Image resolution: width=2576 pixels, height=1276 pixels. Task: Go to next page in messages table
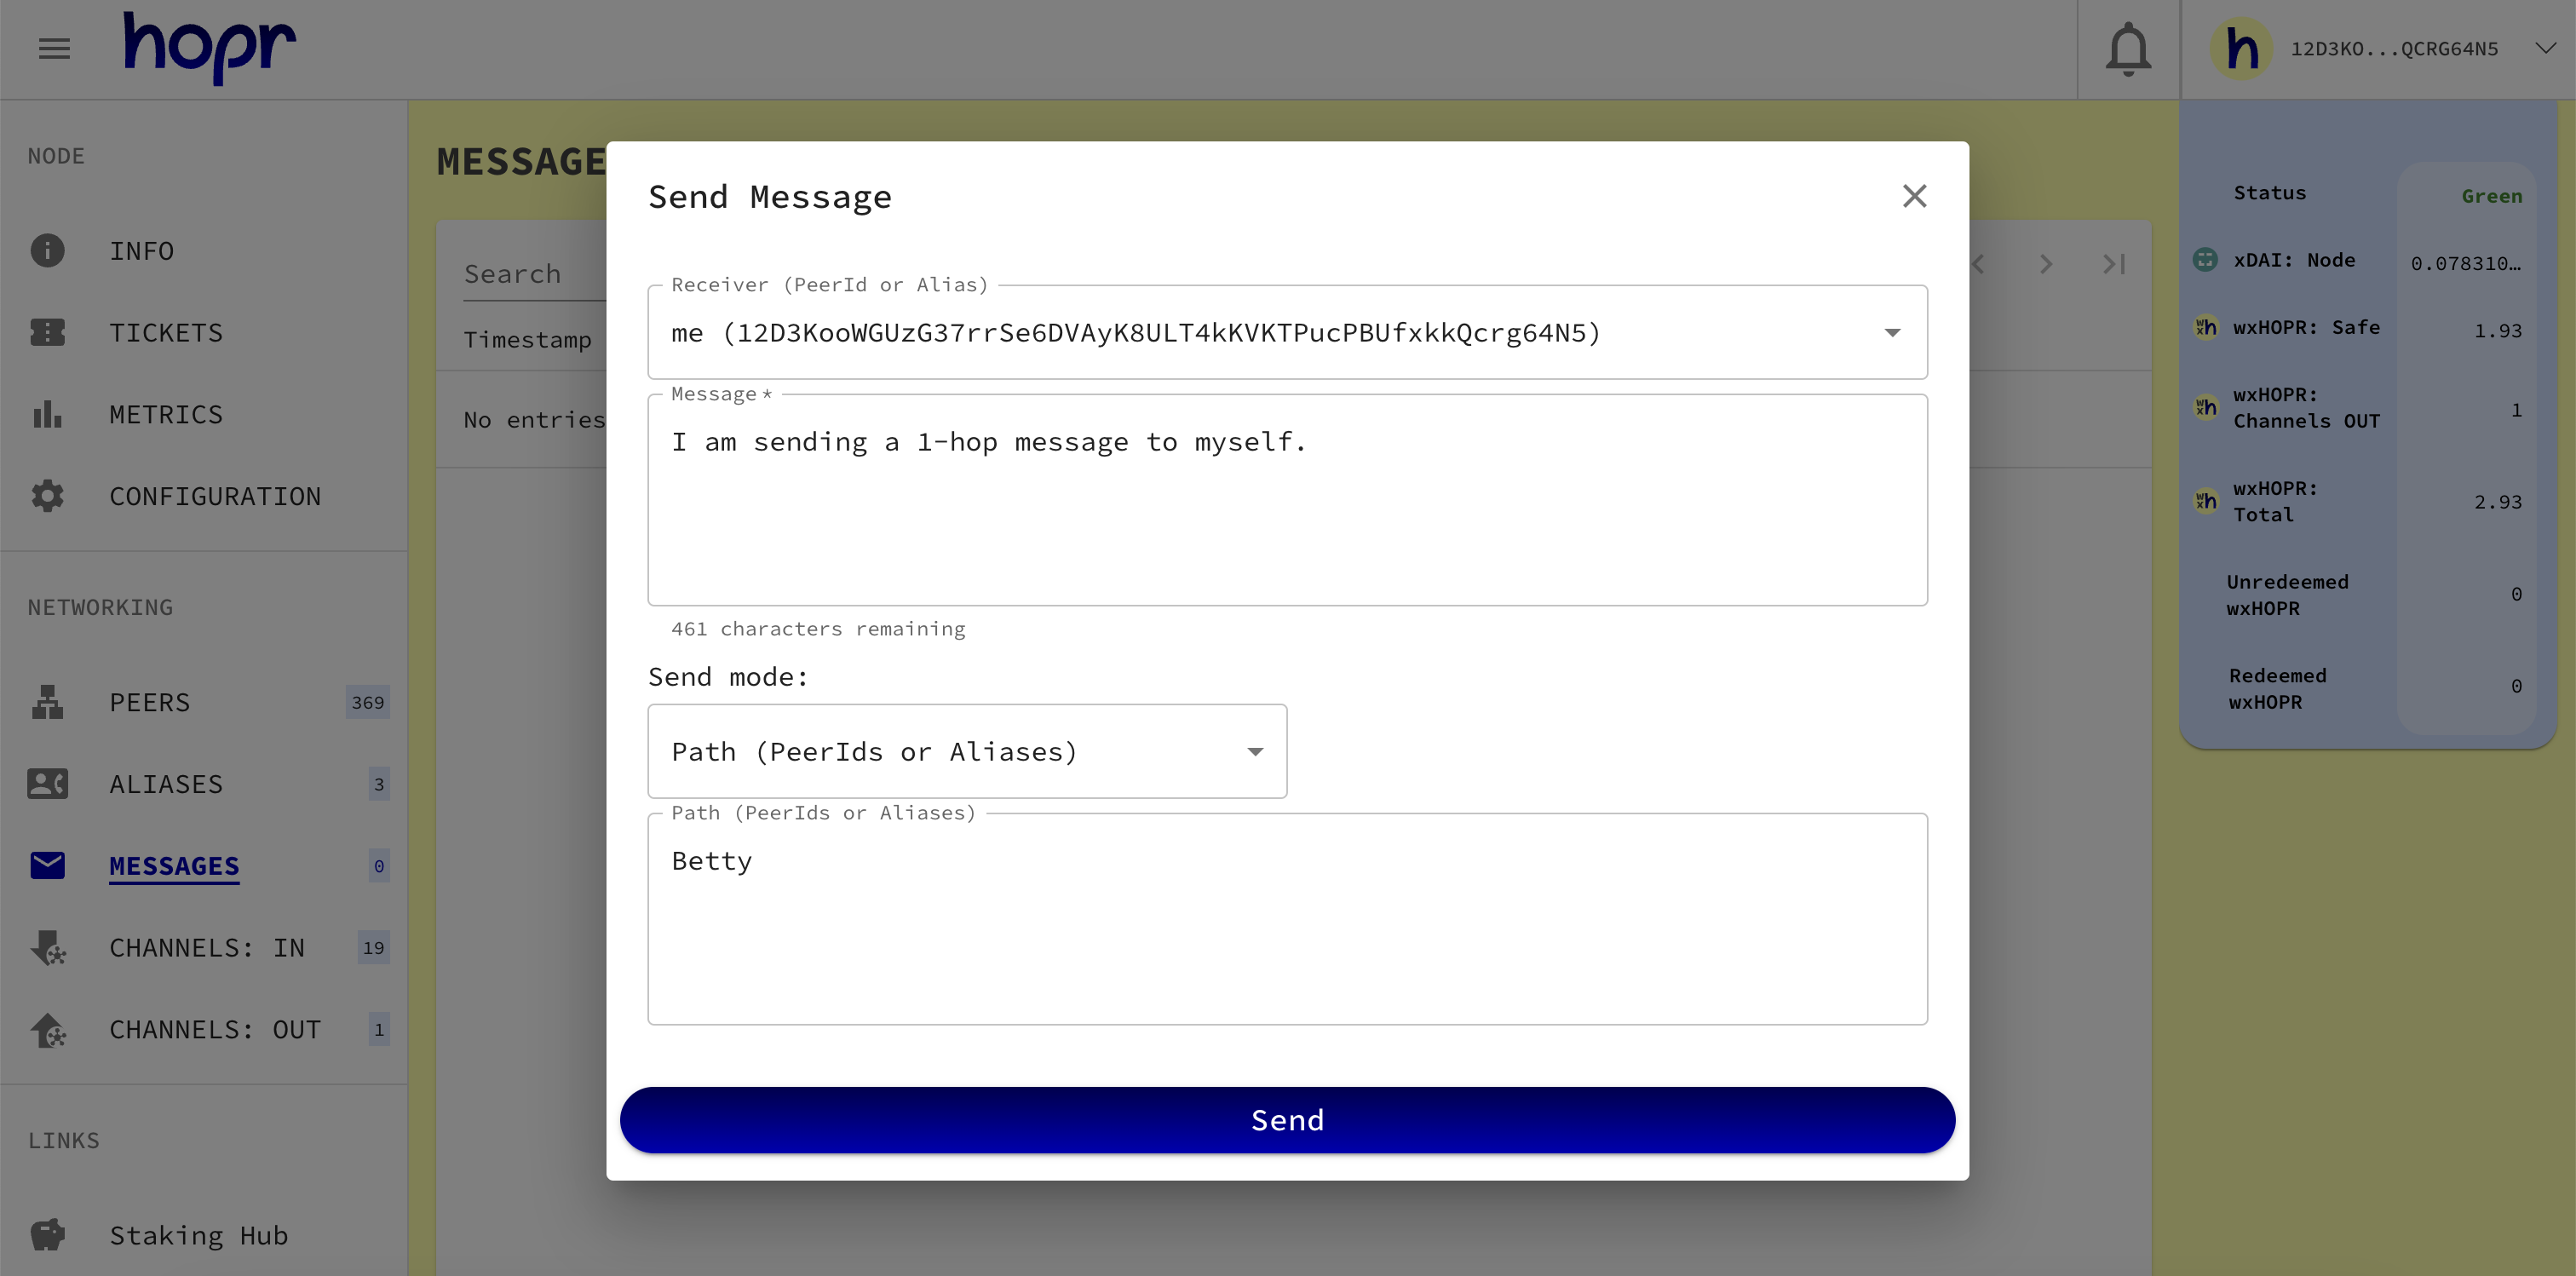click(x=2046, y=264)
